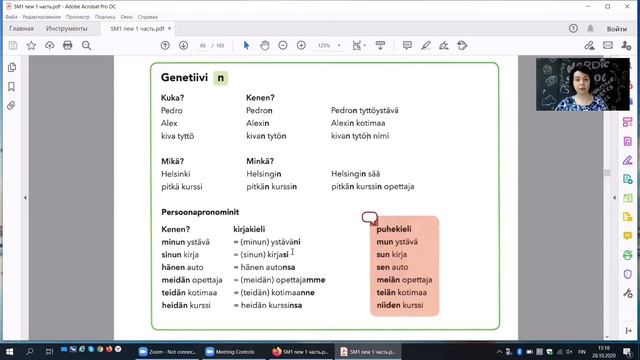Click the Войти sign-in button
This screenshot has height=360, width=640.
click(x=616, y=29)
